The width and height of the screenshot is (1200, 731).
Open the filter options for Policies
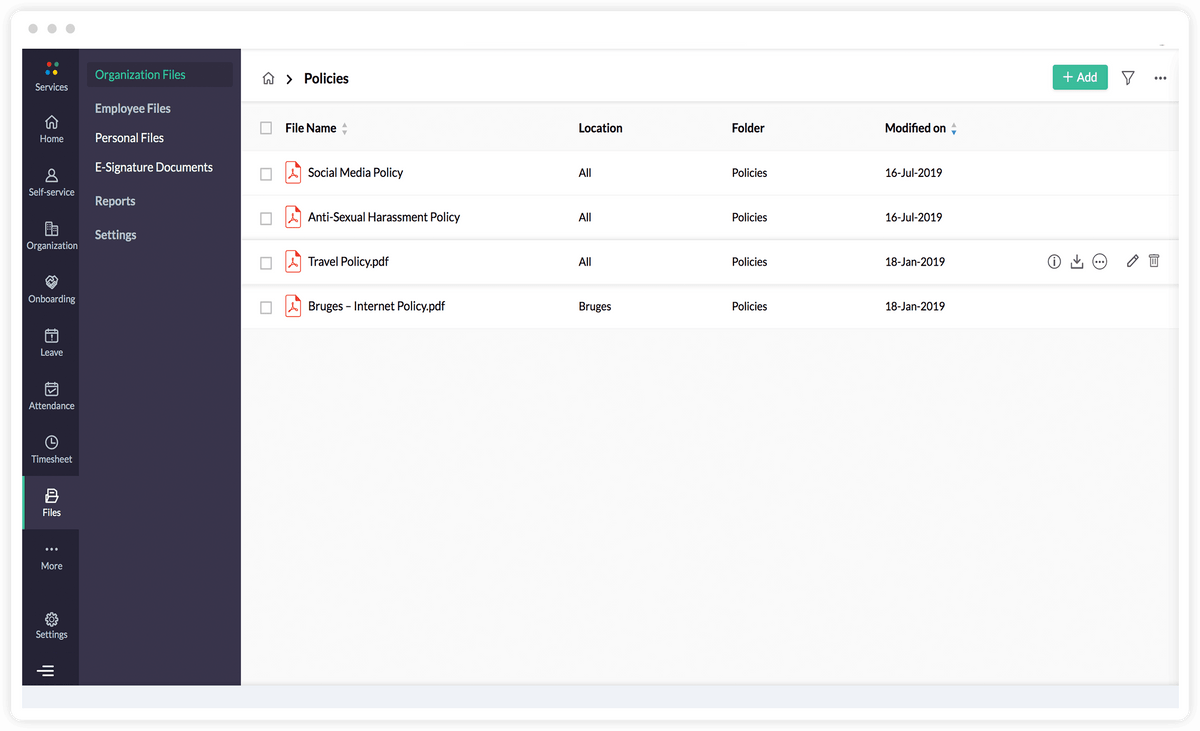[x=1128, y=77]
